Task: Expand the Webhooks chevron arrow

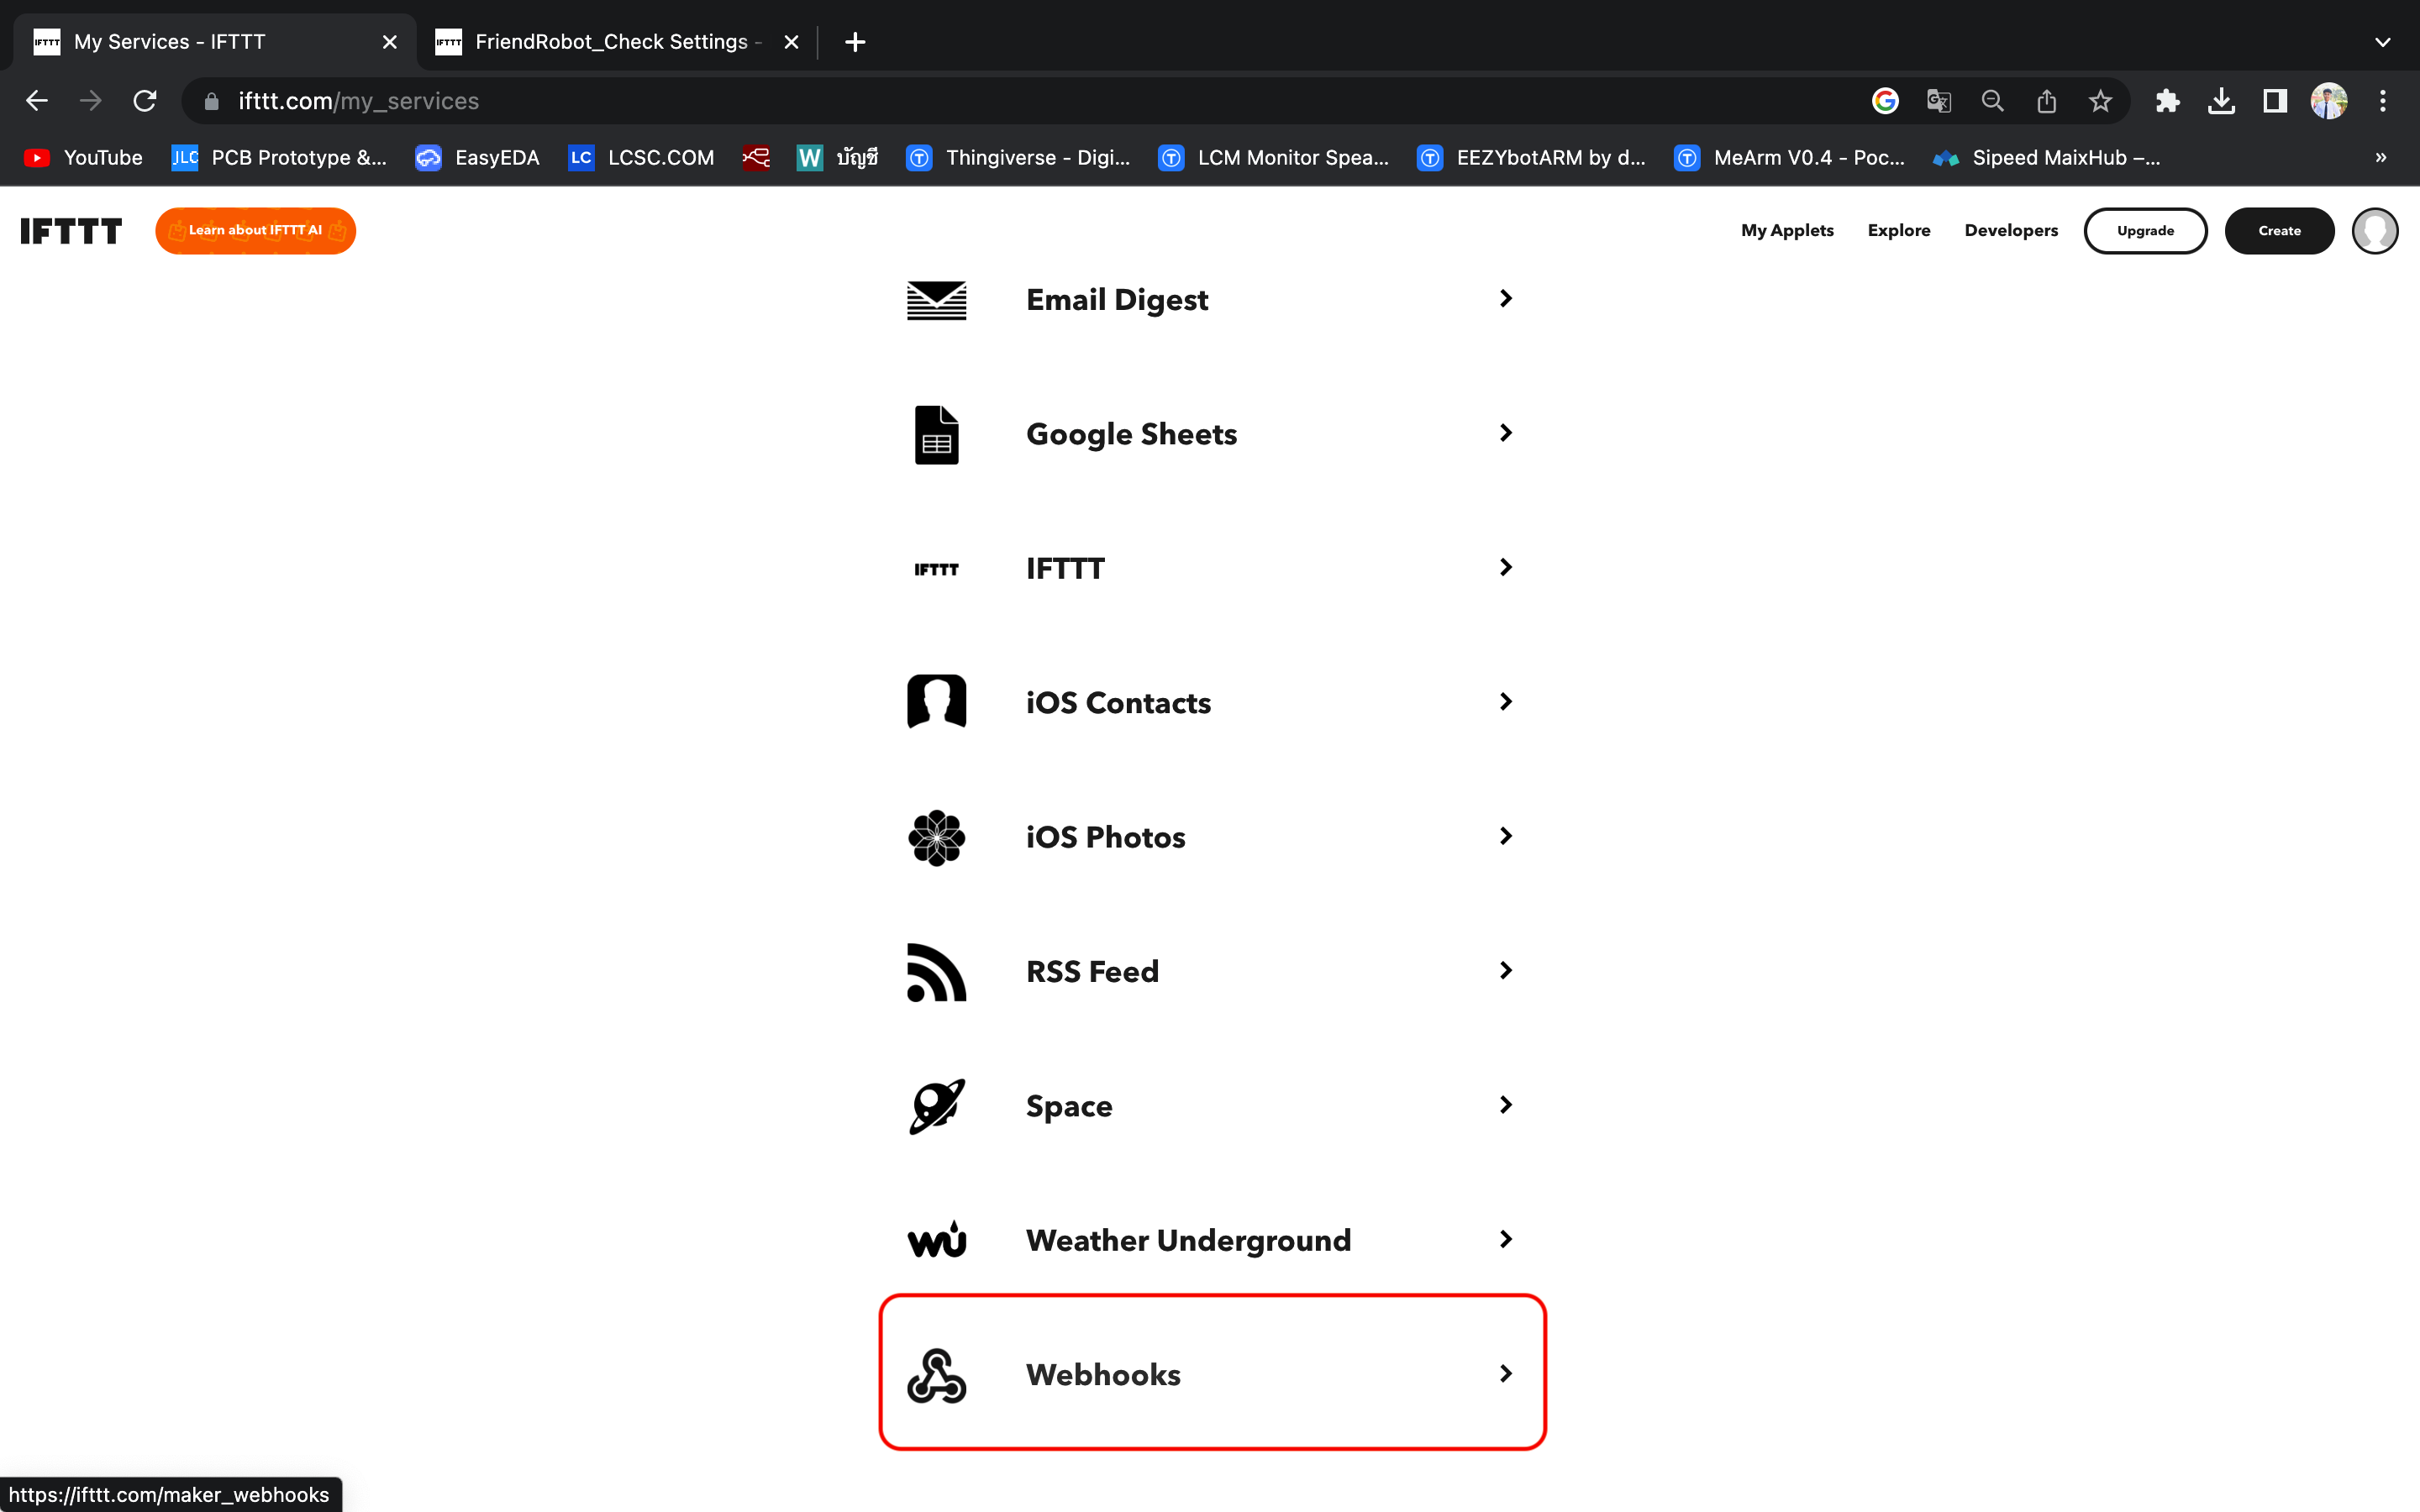Action: 1506,1374
